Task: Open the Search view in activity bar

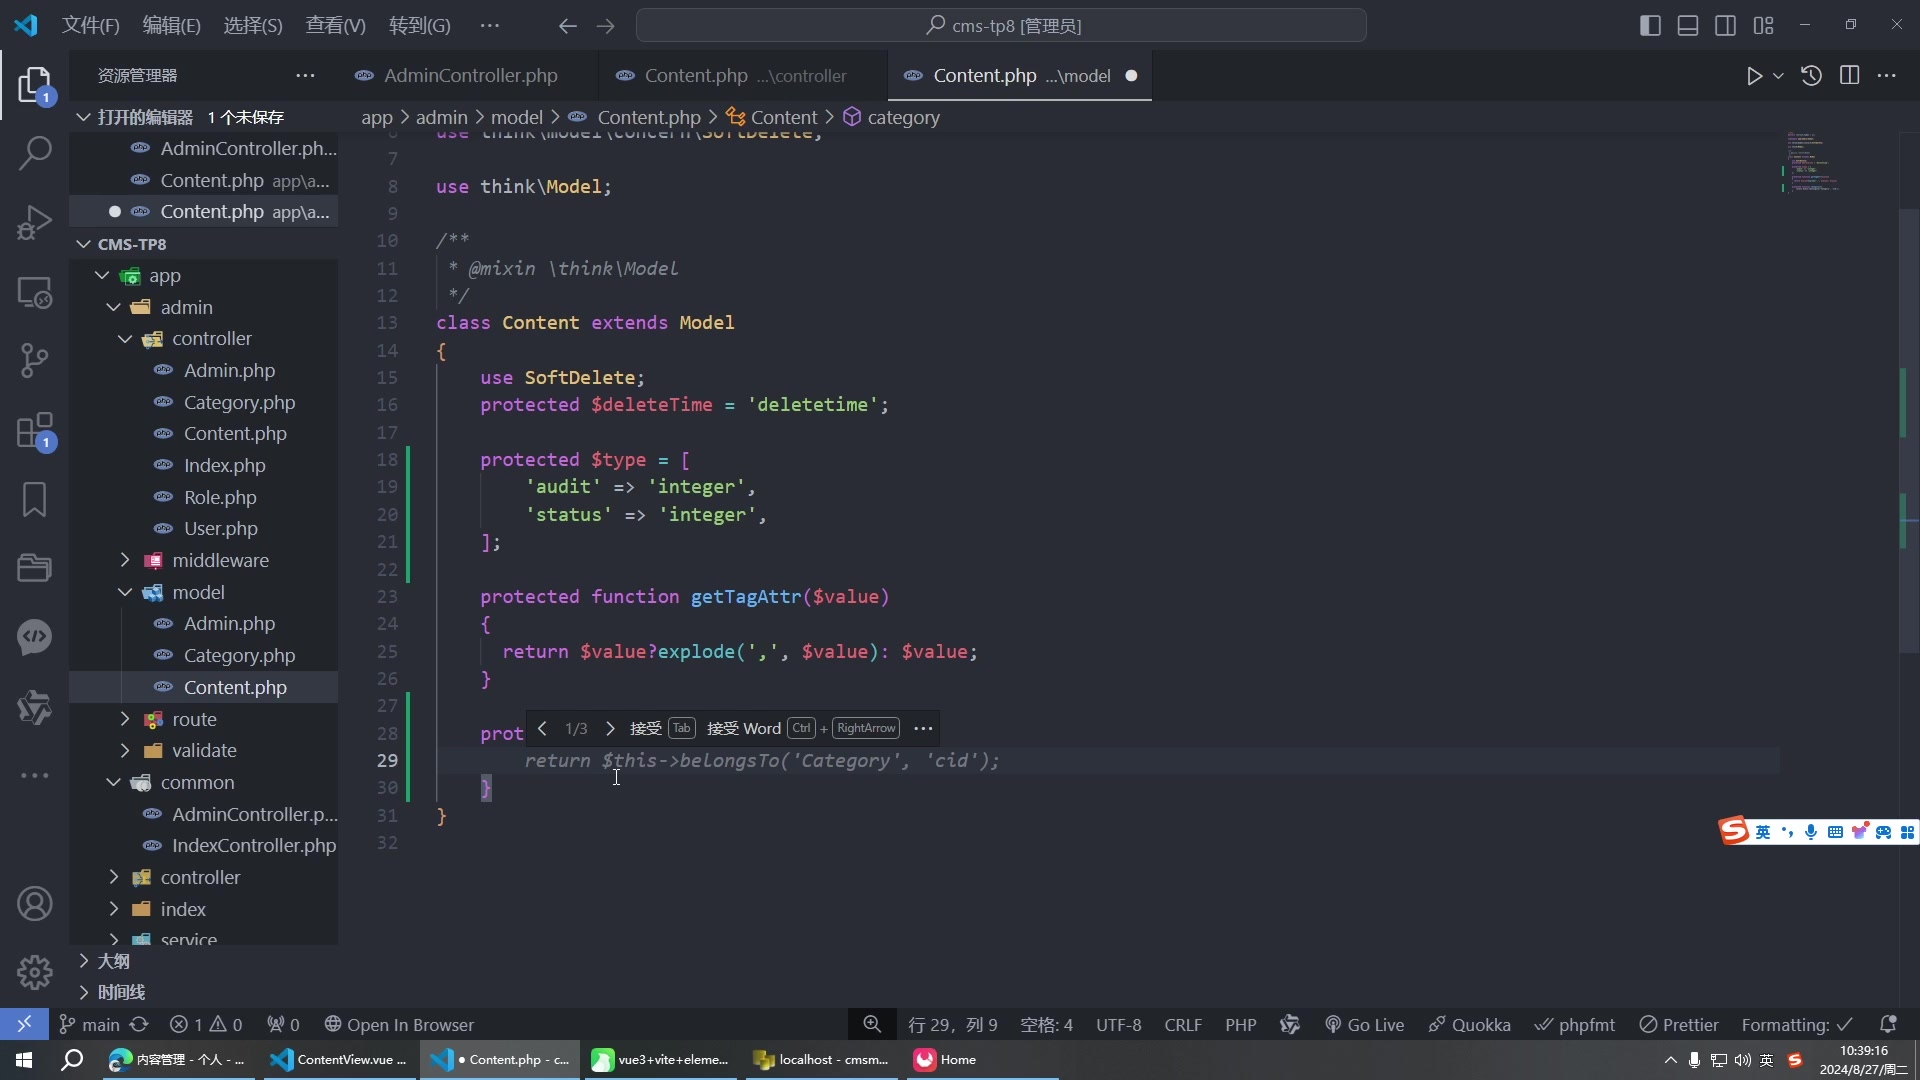Action: (x=35, y=153)
